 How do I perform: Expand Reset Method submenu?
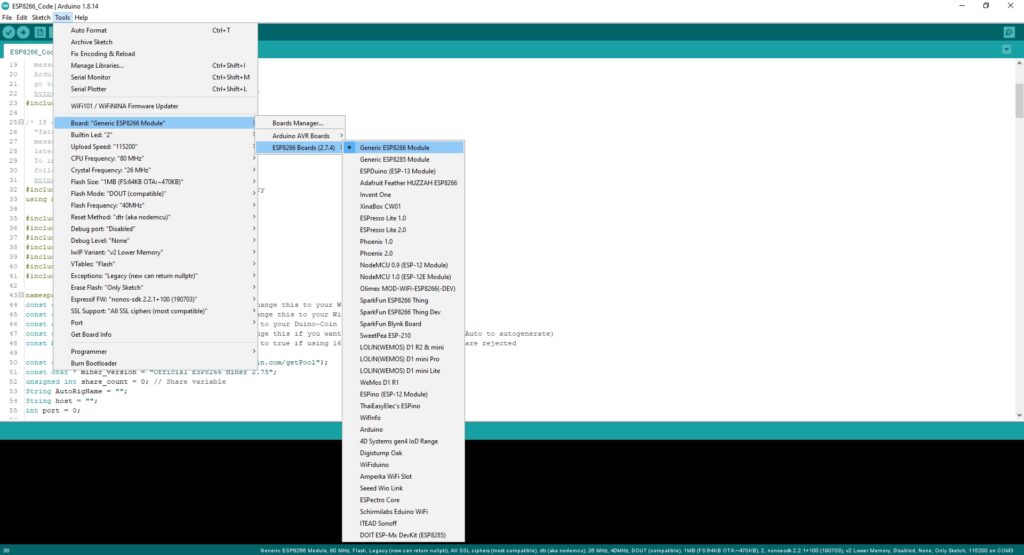[155, 217]
